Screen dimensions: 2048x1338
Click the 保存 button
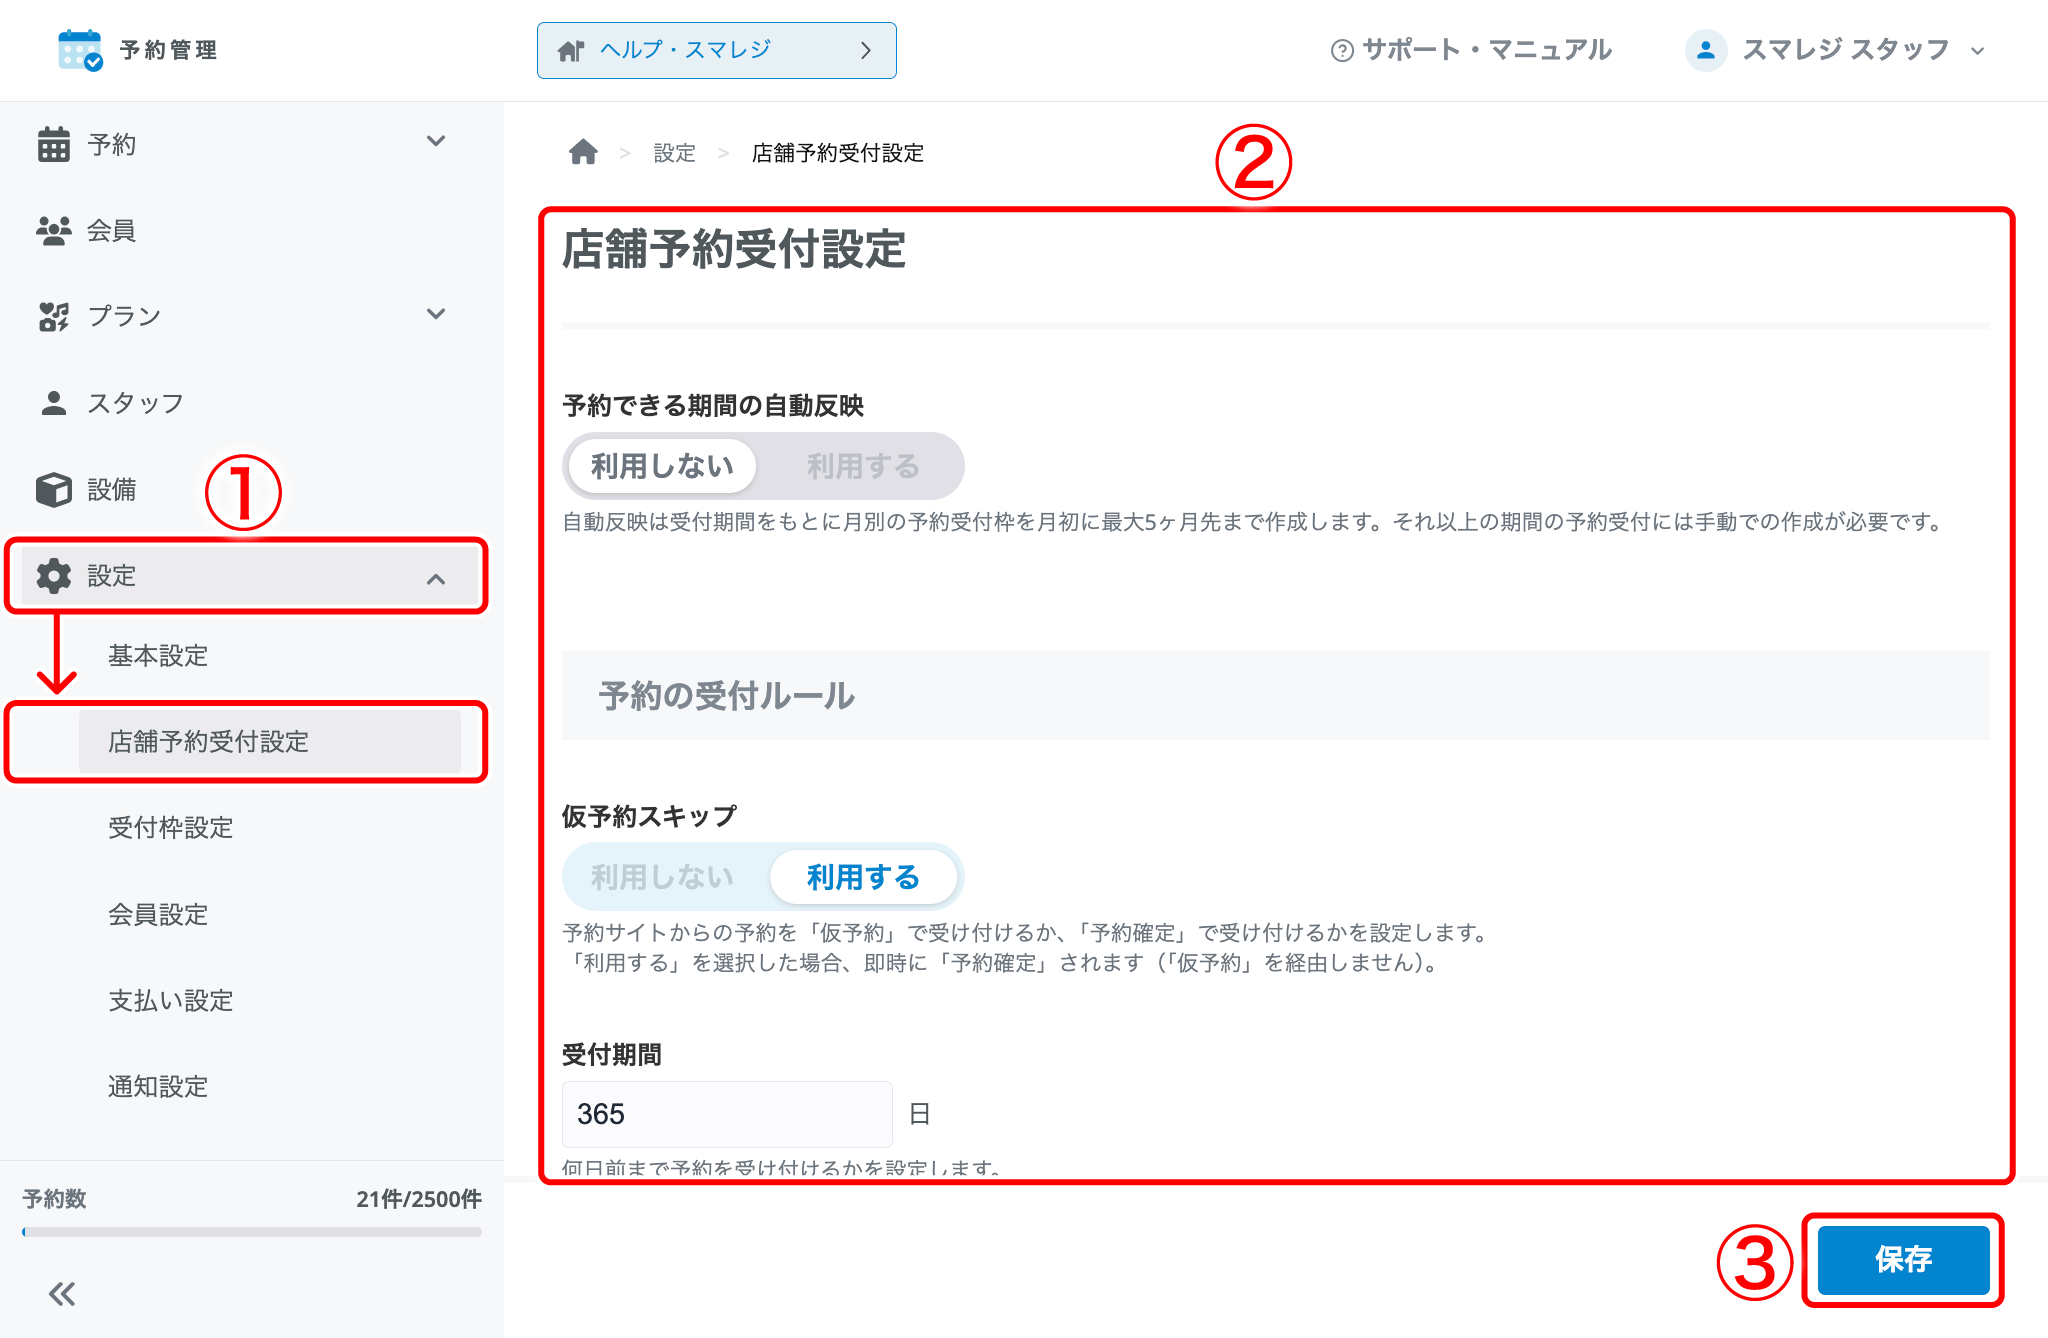1903,1260
